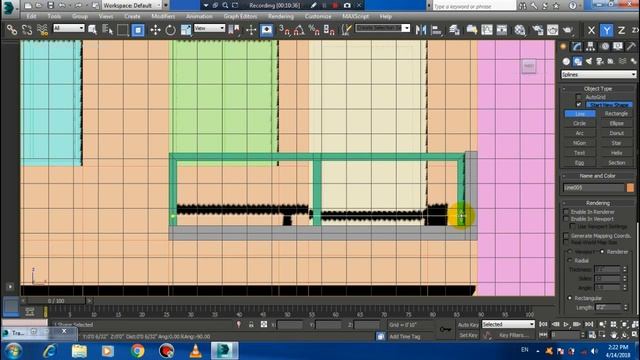The width and height of the screenshot is (640, 360).
Task: Click the Key Filters button
Action: [x=513, y=335]
